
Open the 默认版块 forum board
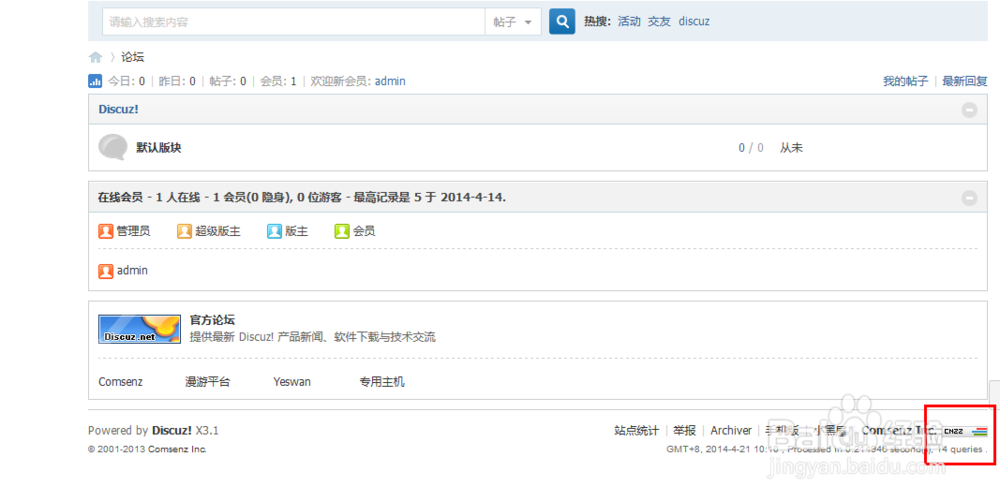click(159, 147)
